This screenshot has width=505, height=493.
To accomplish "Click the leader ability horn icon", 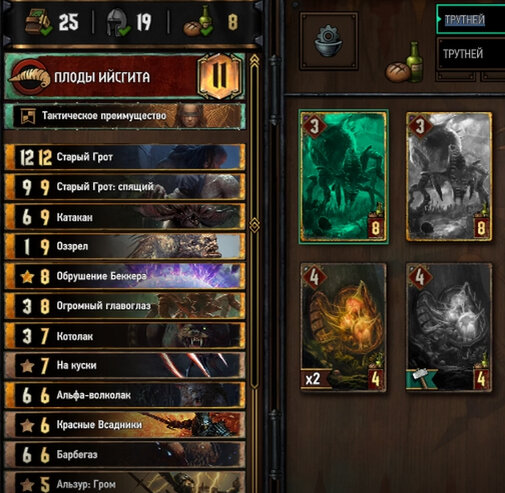I will click(x=29, y=77).
